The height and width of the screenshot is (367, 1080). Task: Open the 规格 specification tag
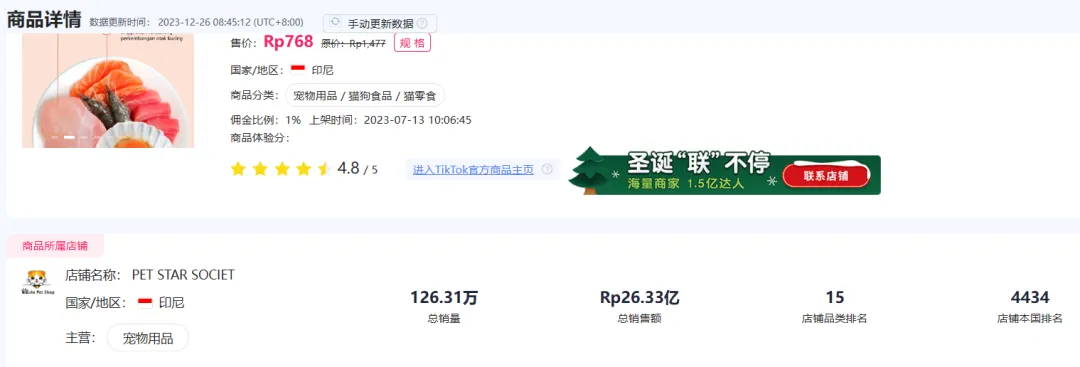(x=412, y=43)
